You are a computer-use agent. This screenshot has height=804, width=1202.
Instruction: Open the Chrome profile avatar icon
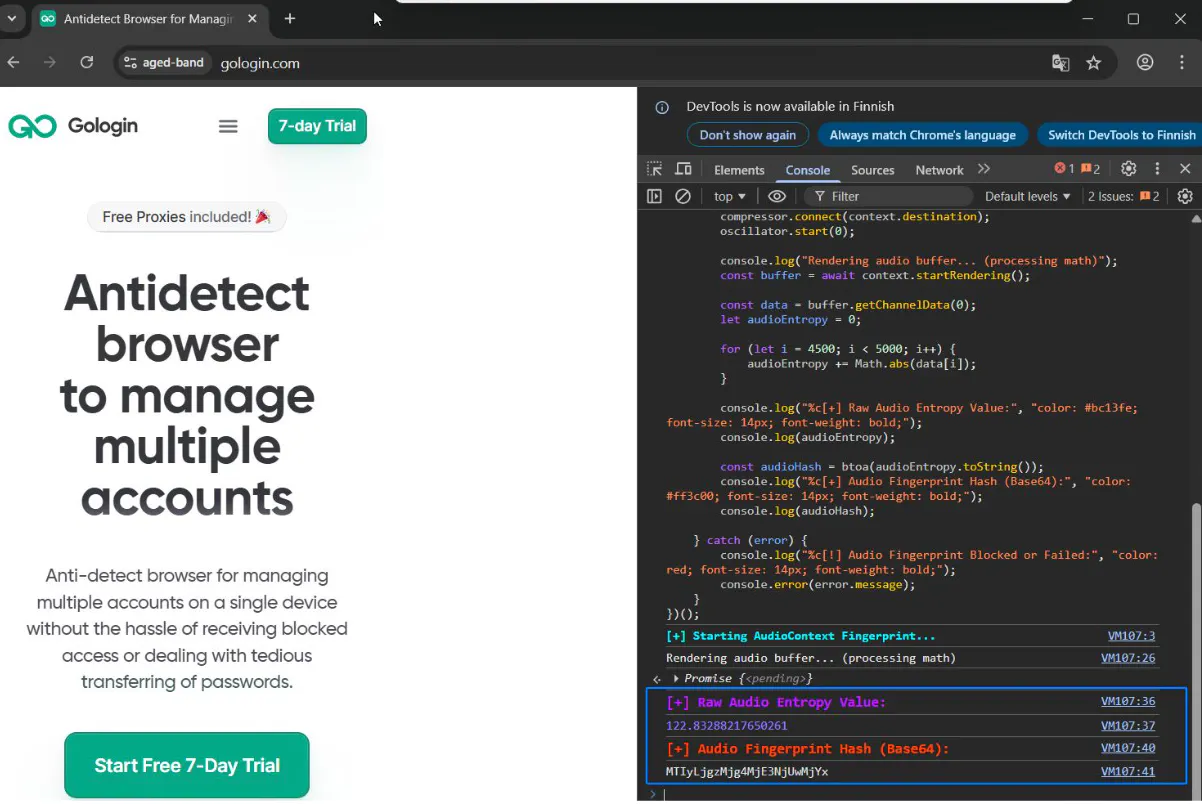click(1145, 62)
